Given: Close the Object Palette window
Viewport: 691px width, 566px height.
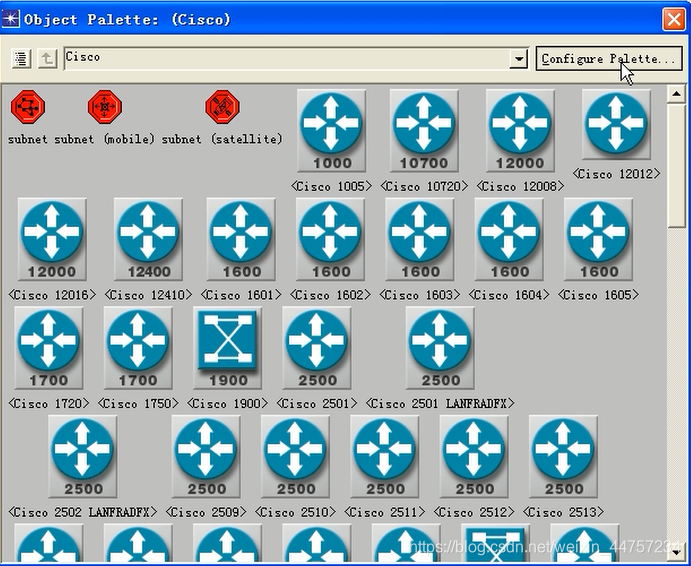Looking at the screenshot, I should [x=674, y=19].
